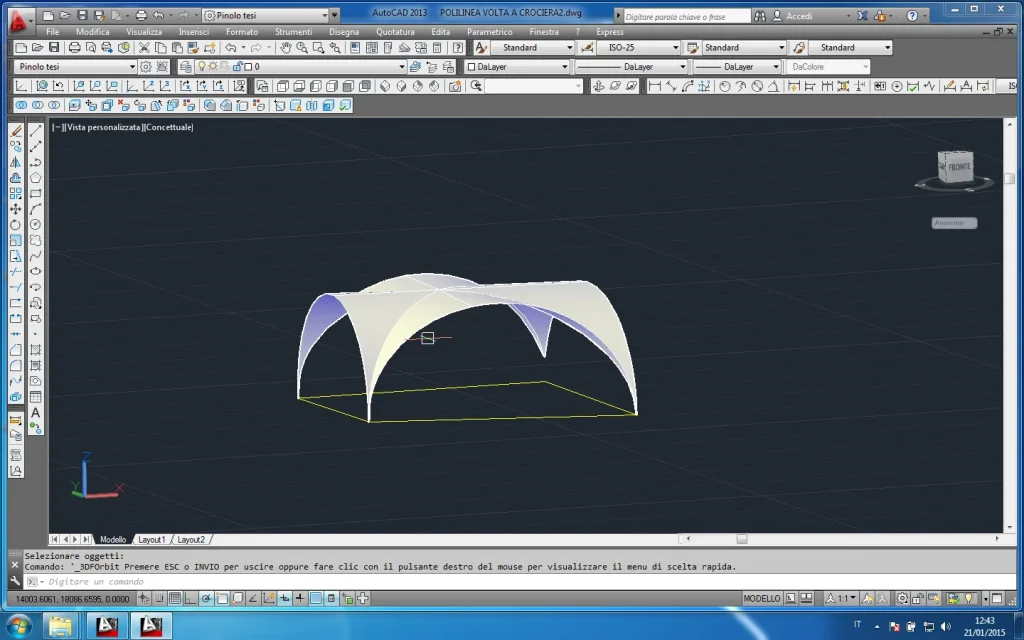1024x640 pixels.
Task: Open the Layer Properties Manager icon
Action: (185, 67)
